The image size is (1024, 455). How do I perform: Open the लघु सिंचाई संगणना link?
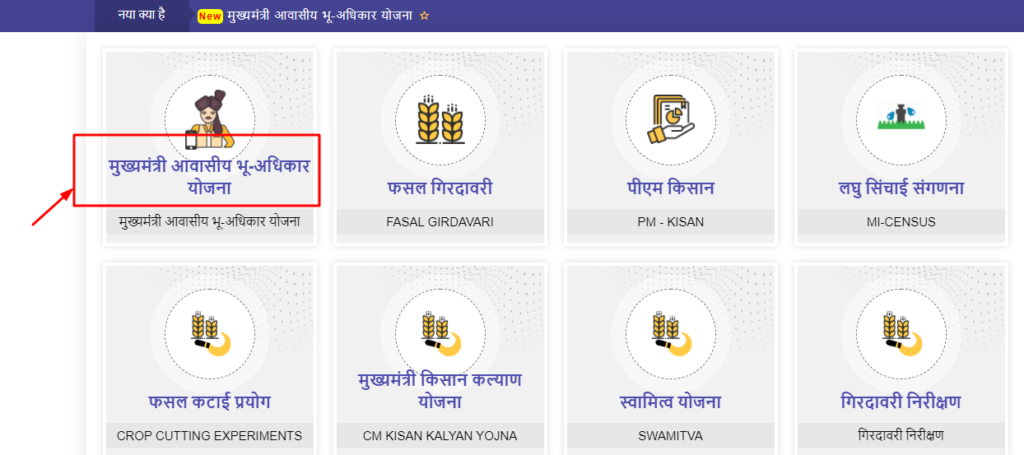point(901,189)
